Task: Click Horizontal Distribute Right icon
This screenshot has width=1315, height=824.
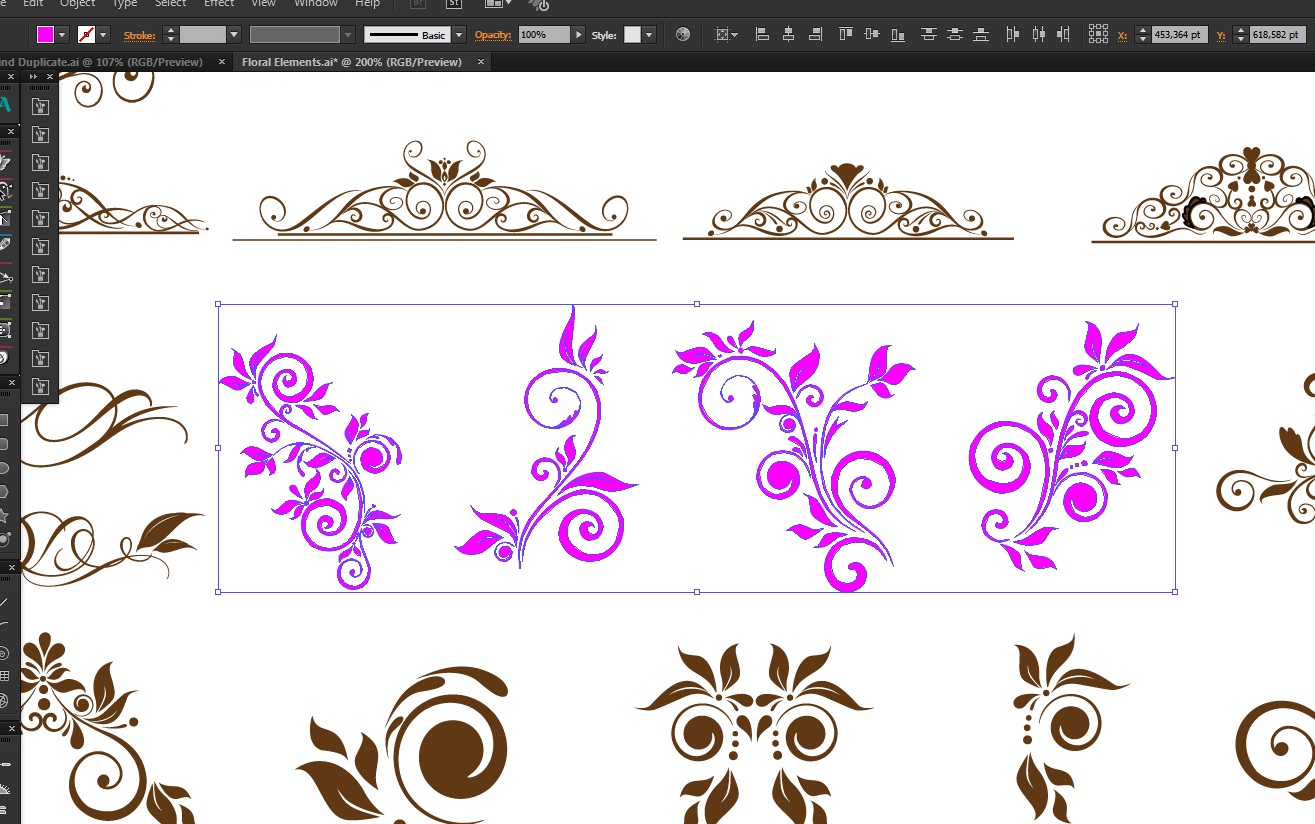Action: tap(1064, 35)
